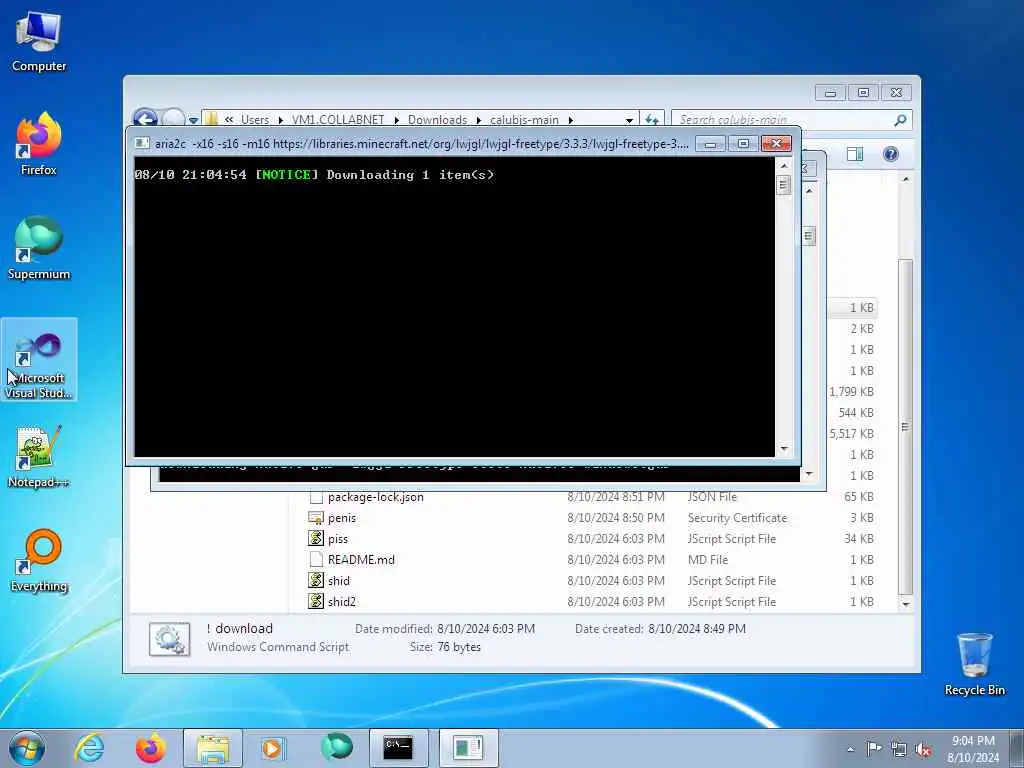Image resolution: width=1024 pixels, height=768 pixels.
Task: Show hidden tray icons arrow
Action: [850, 749]
